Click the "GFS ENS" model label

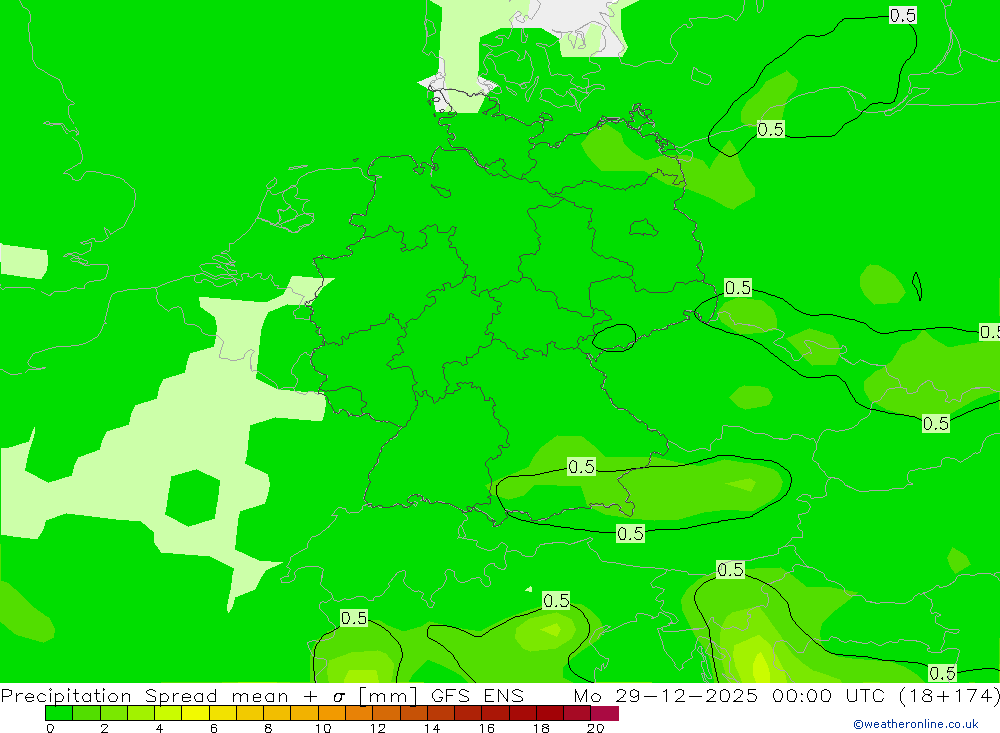point(477,695)
